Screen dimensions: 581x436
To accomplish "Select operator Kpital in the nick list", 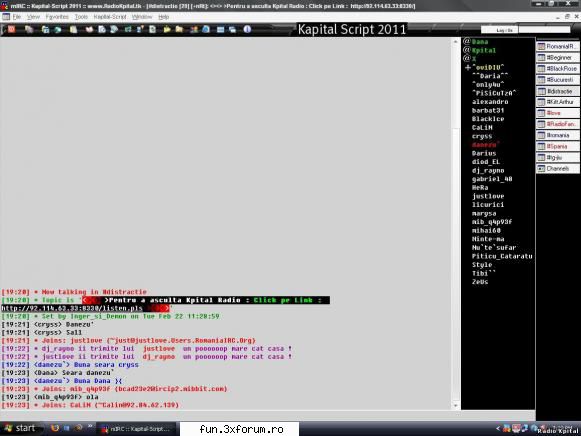I will [484, 50].
